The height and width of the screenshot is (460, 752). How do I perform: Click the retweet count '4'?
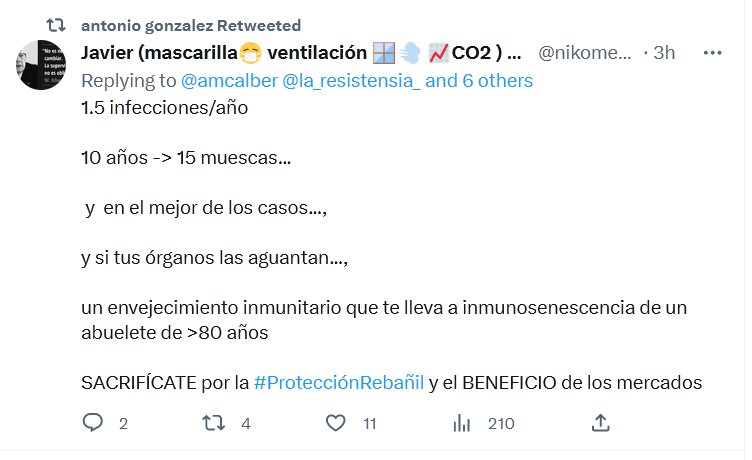[x=245, y=424]
